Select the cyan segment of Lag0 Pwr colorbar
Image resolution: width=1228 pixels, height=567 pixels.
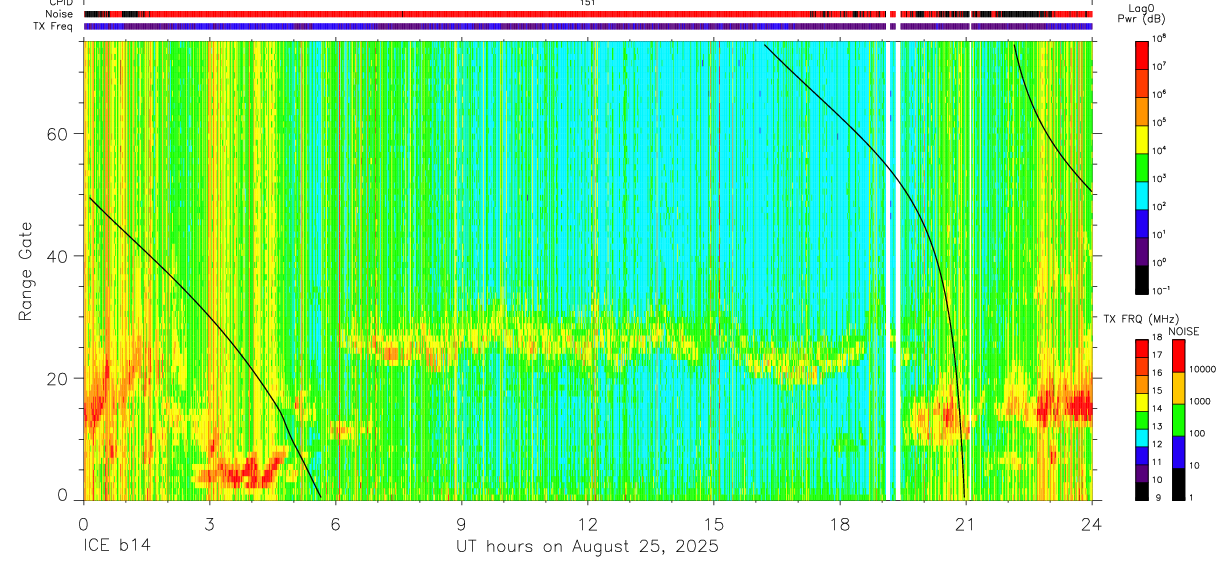1142,193
